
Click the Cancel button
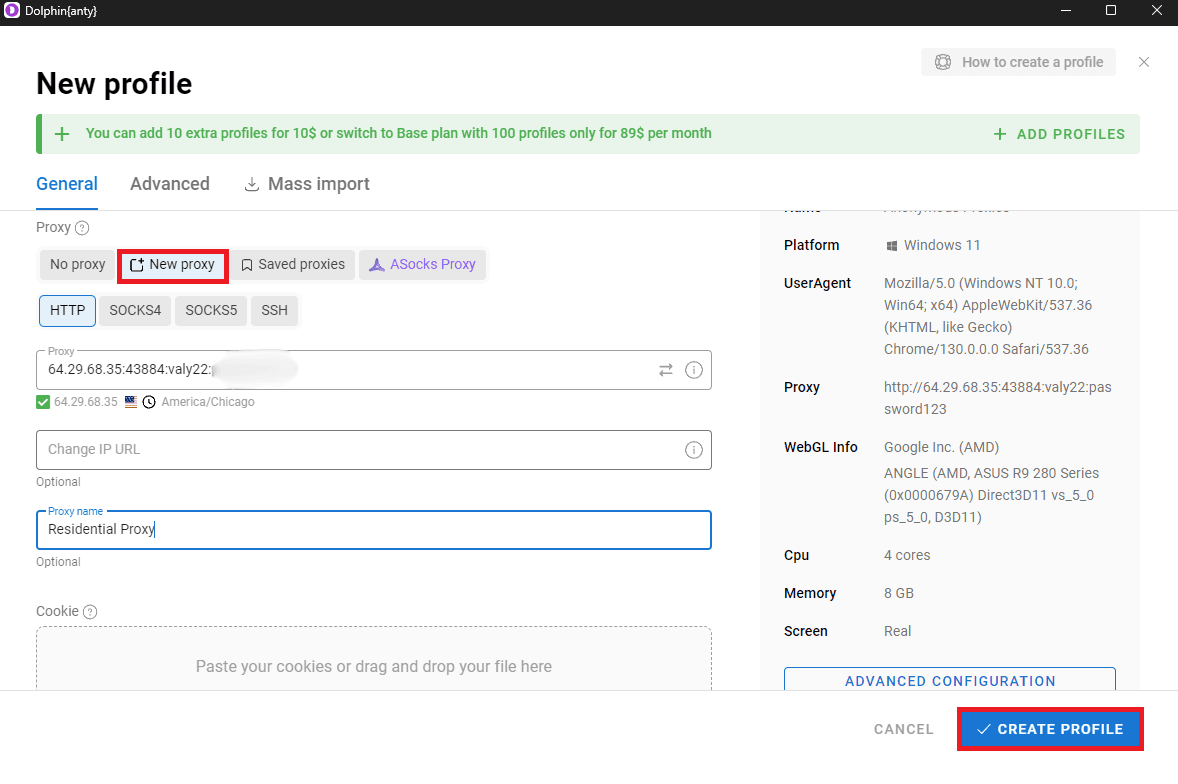coord(903,729)
